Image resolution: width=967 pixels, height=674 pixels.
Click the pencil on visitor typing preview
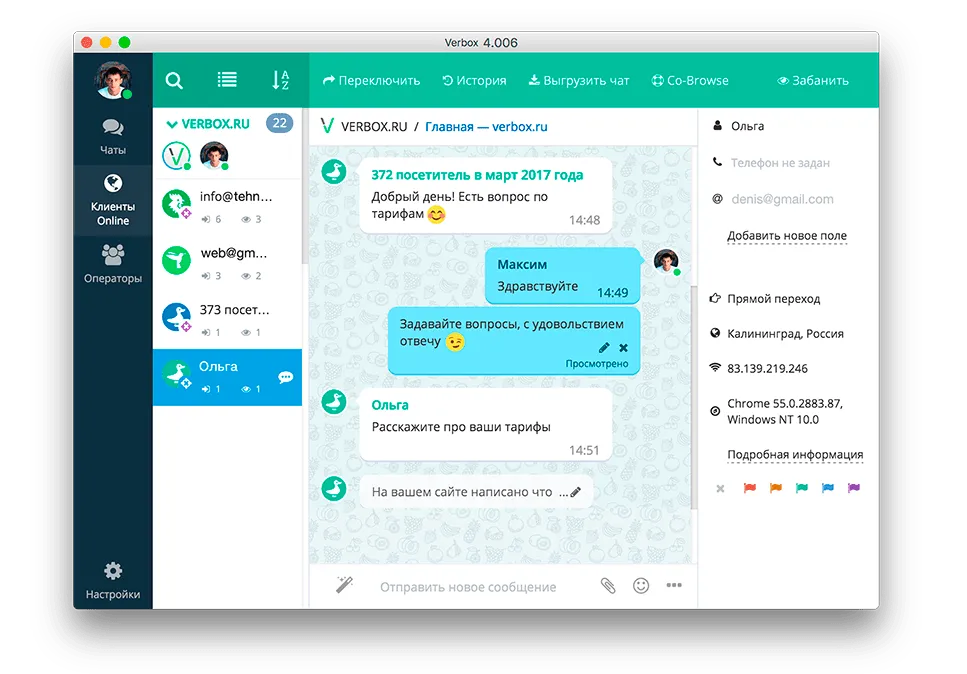click(x=575, y=492)
